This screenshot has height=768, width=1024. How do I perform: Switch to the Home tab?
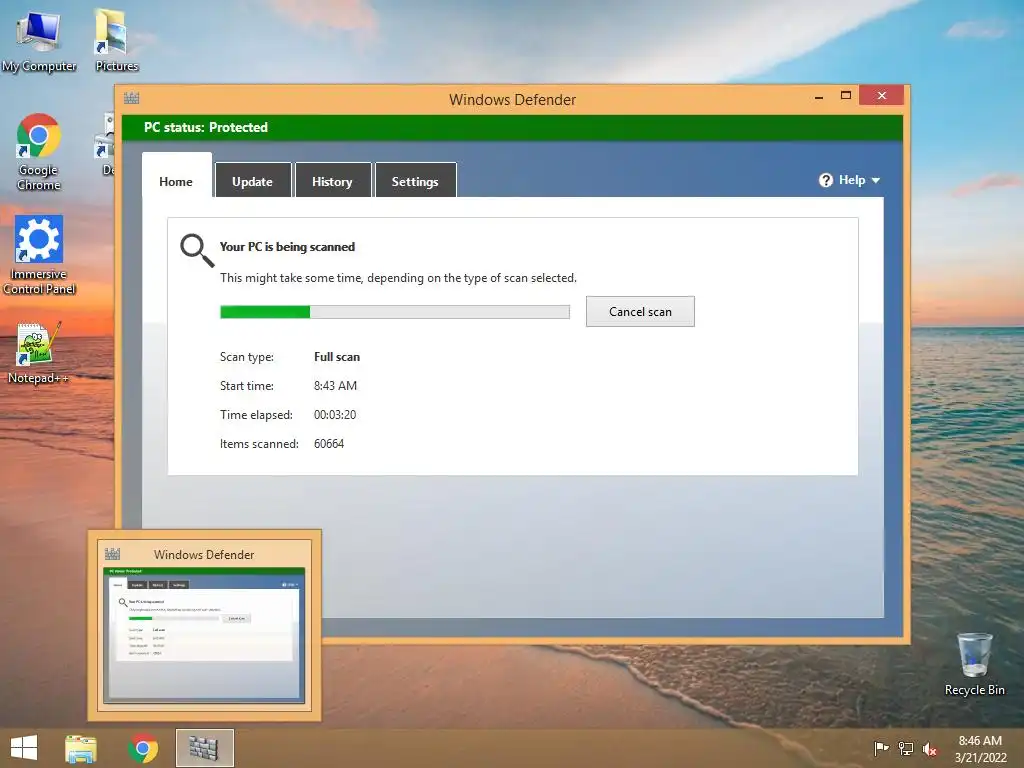click(176, 176)
